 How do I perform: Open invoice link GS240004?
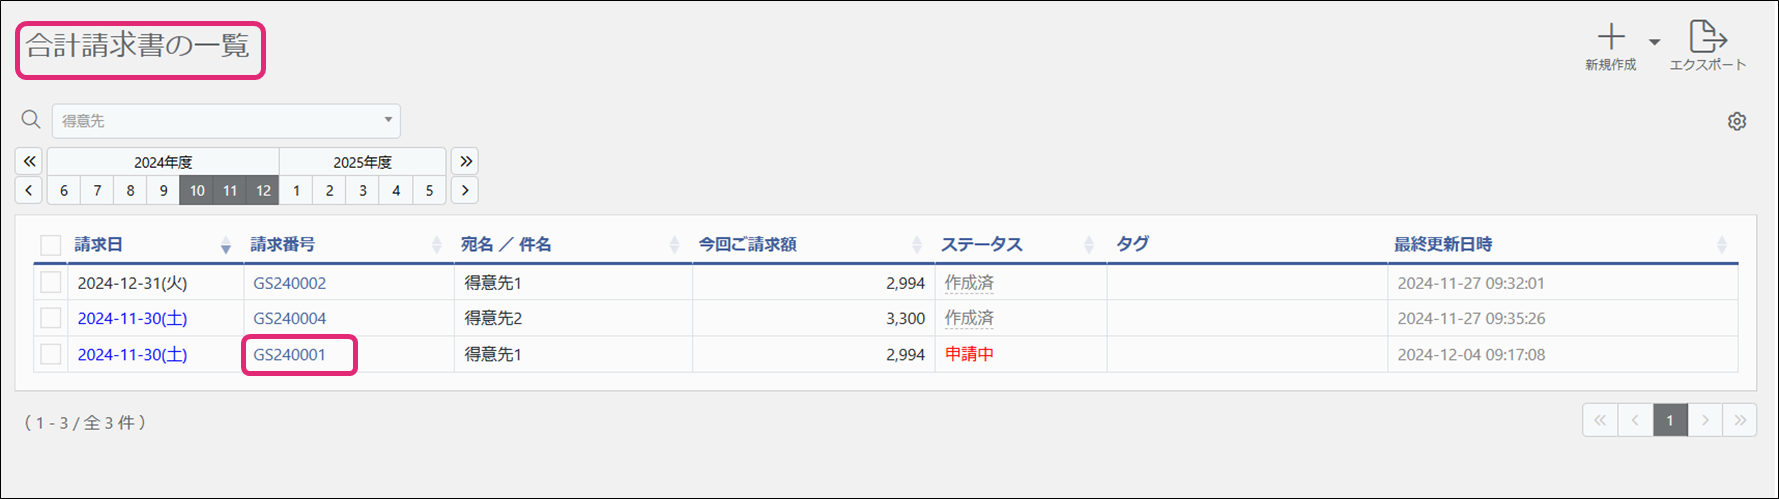[x=289, y=318]
